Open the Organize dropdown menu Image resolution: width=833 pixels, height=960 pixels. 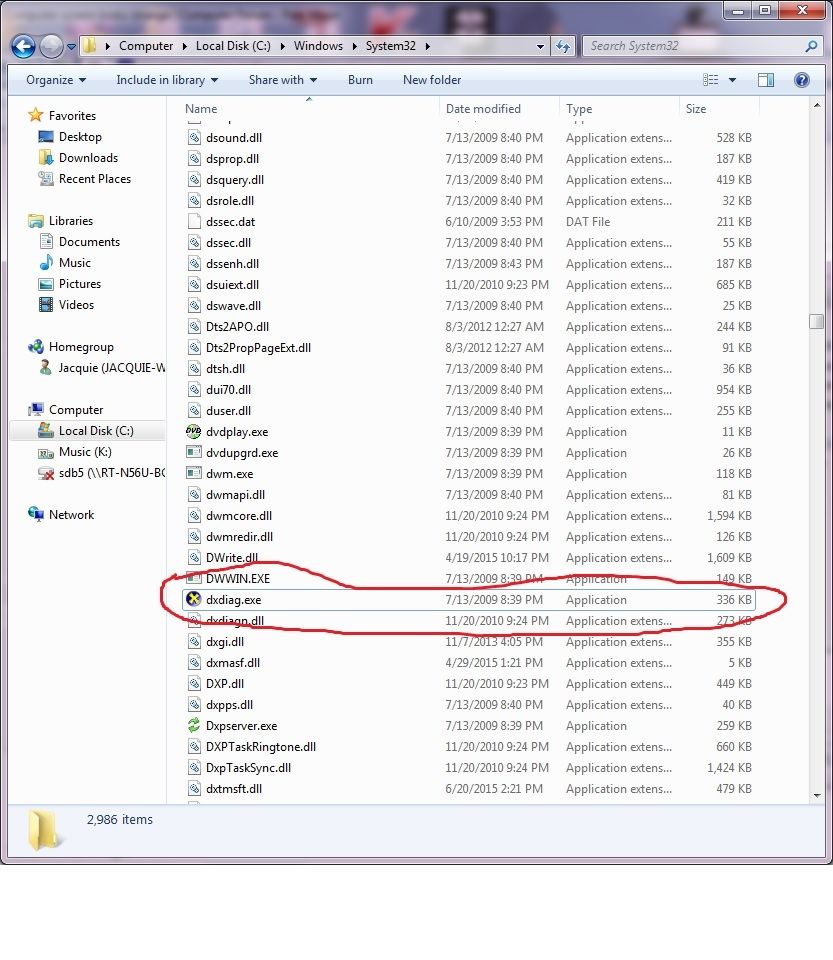point(56,80)
